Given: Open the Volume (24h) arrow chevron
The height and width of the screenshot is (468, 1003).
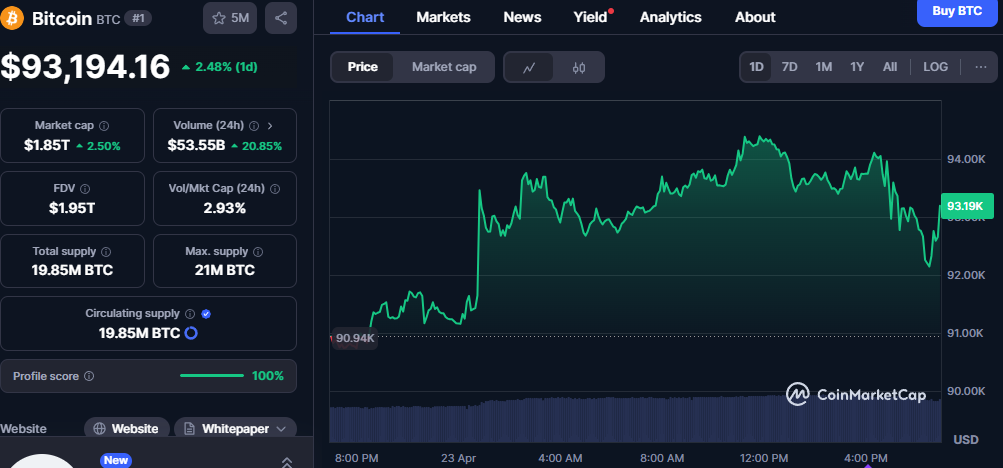Looking at the screenshot, I should [270, 125].
